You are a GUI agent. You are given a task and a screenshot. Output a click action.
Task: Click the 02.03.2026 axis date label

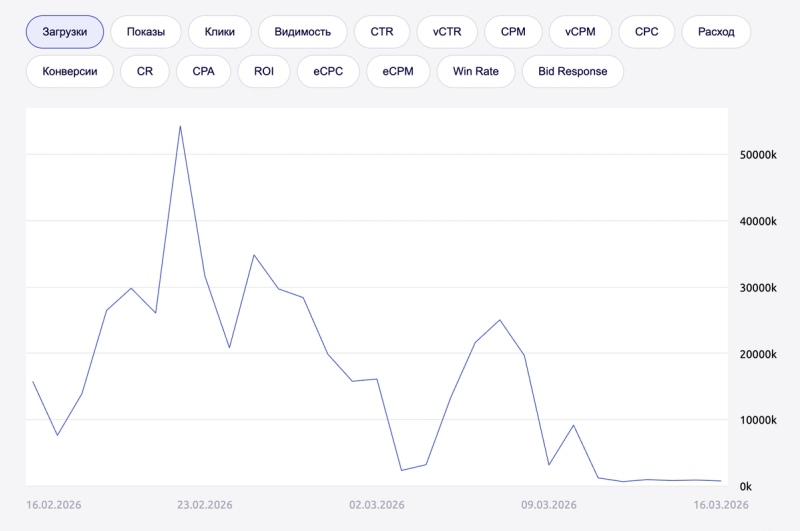377,505
